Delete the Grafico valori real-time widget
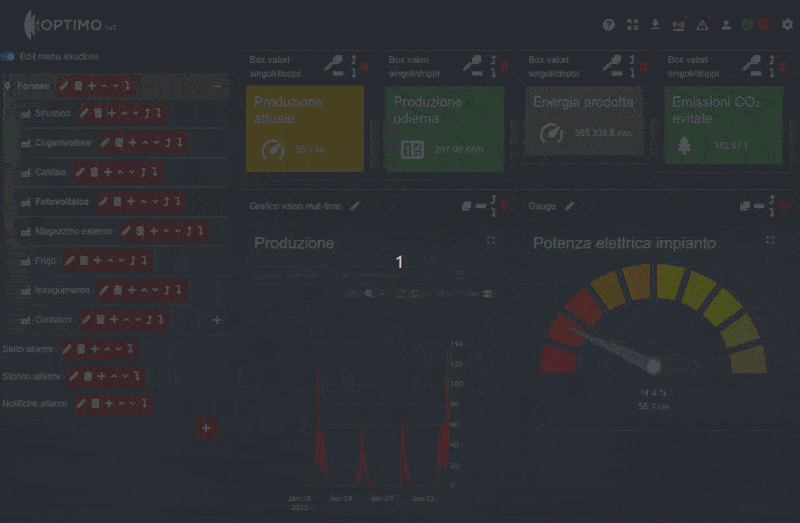 click(x=505, y=206)
